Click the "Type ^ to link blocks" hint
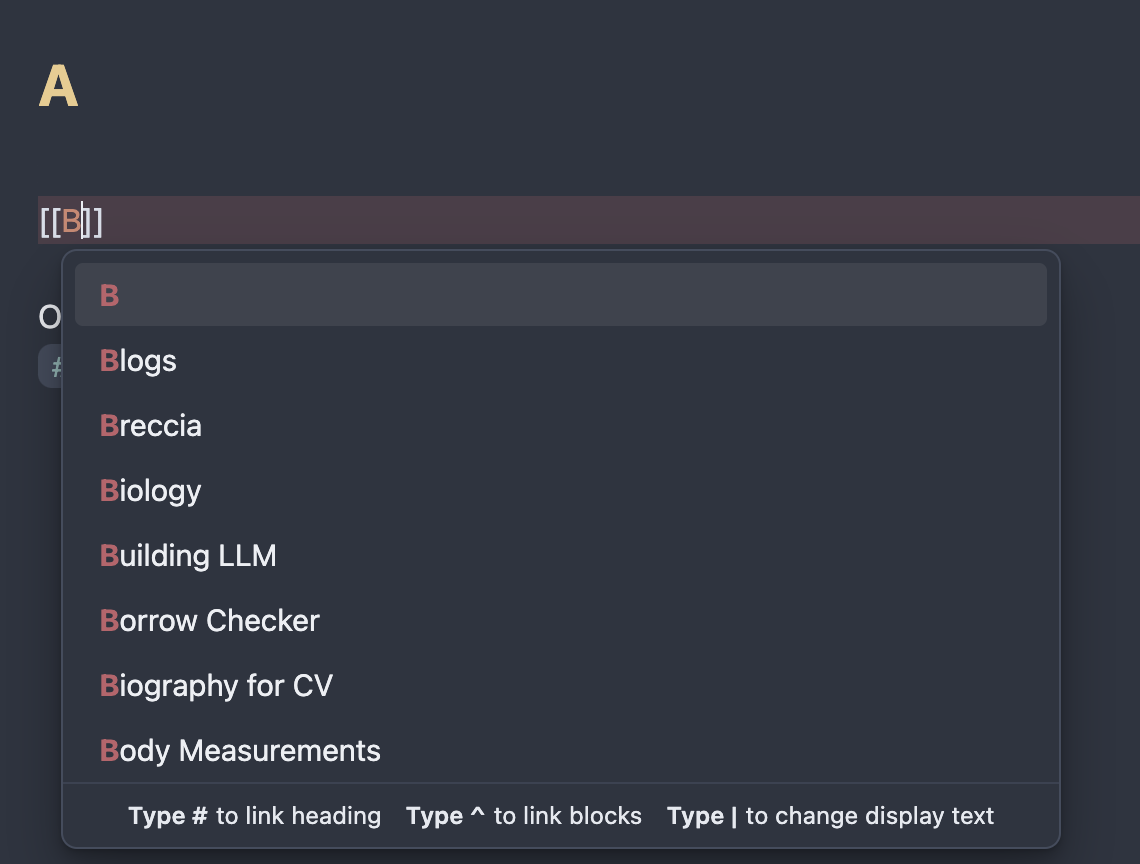1140x864 pixels. 524,816
